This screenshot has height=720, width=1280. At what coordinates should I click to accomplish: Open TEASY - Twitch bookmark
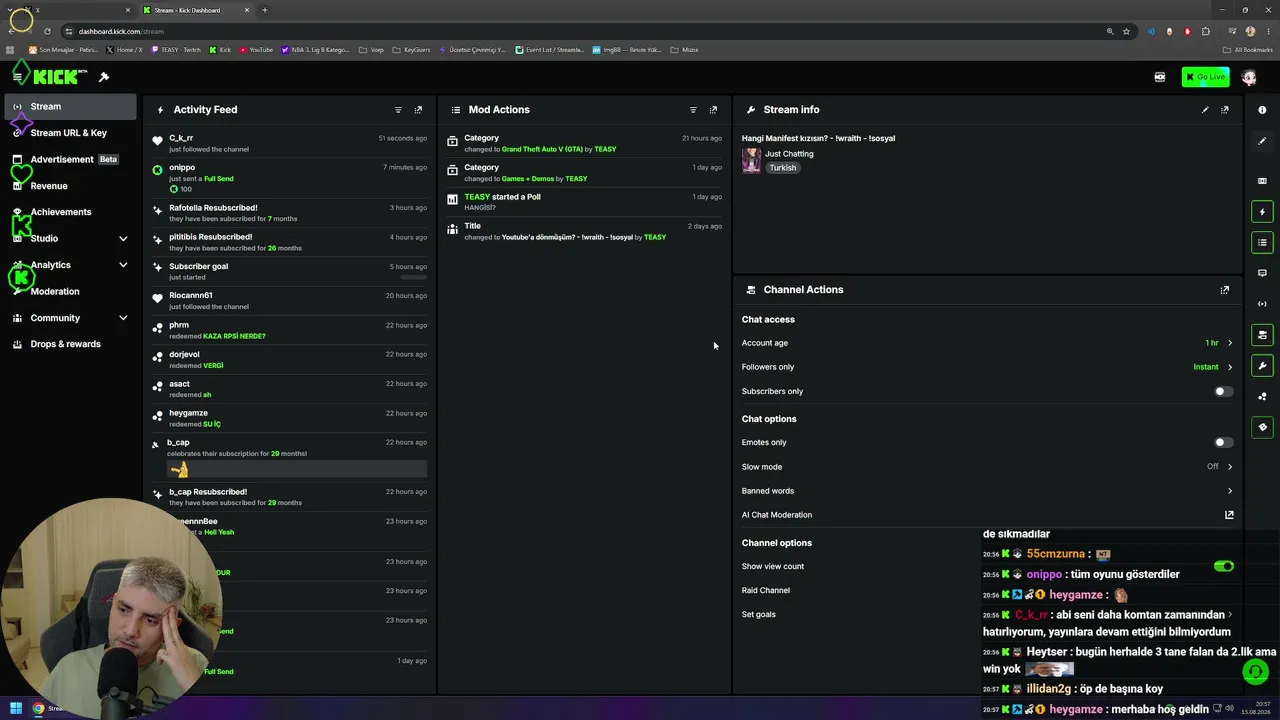tap(176, 50)
